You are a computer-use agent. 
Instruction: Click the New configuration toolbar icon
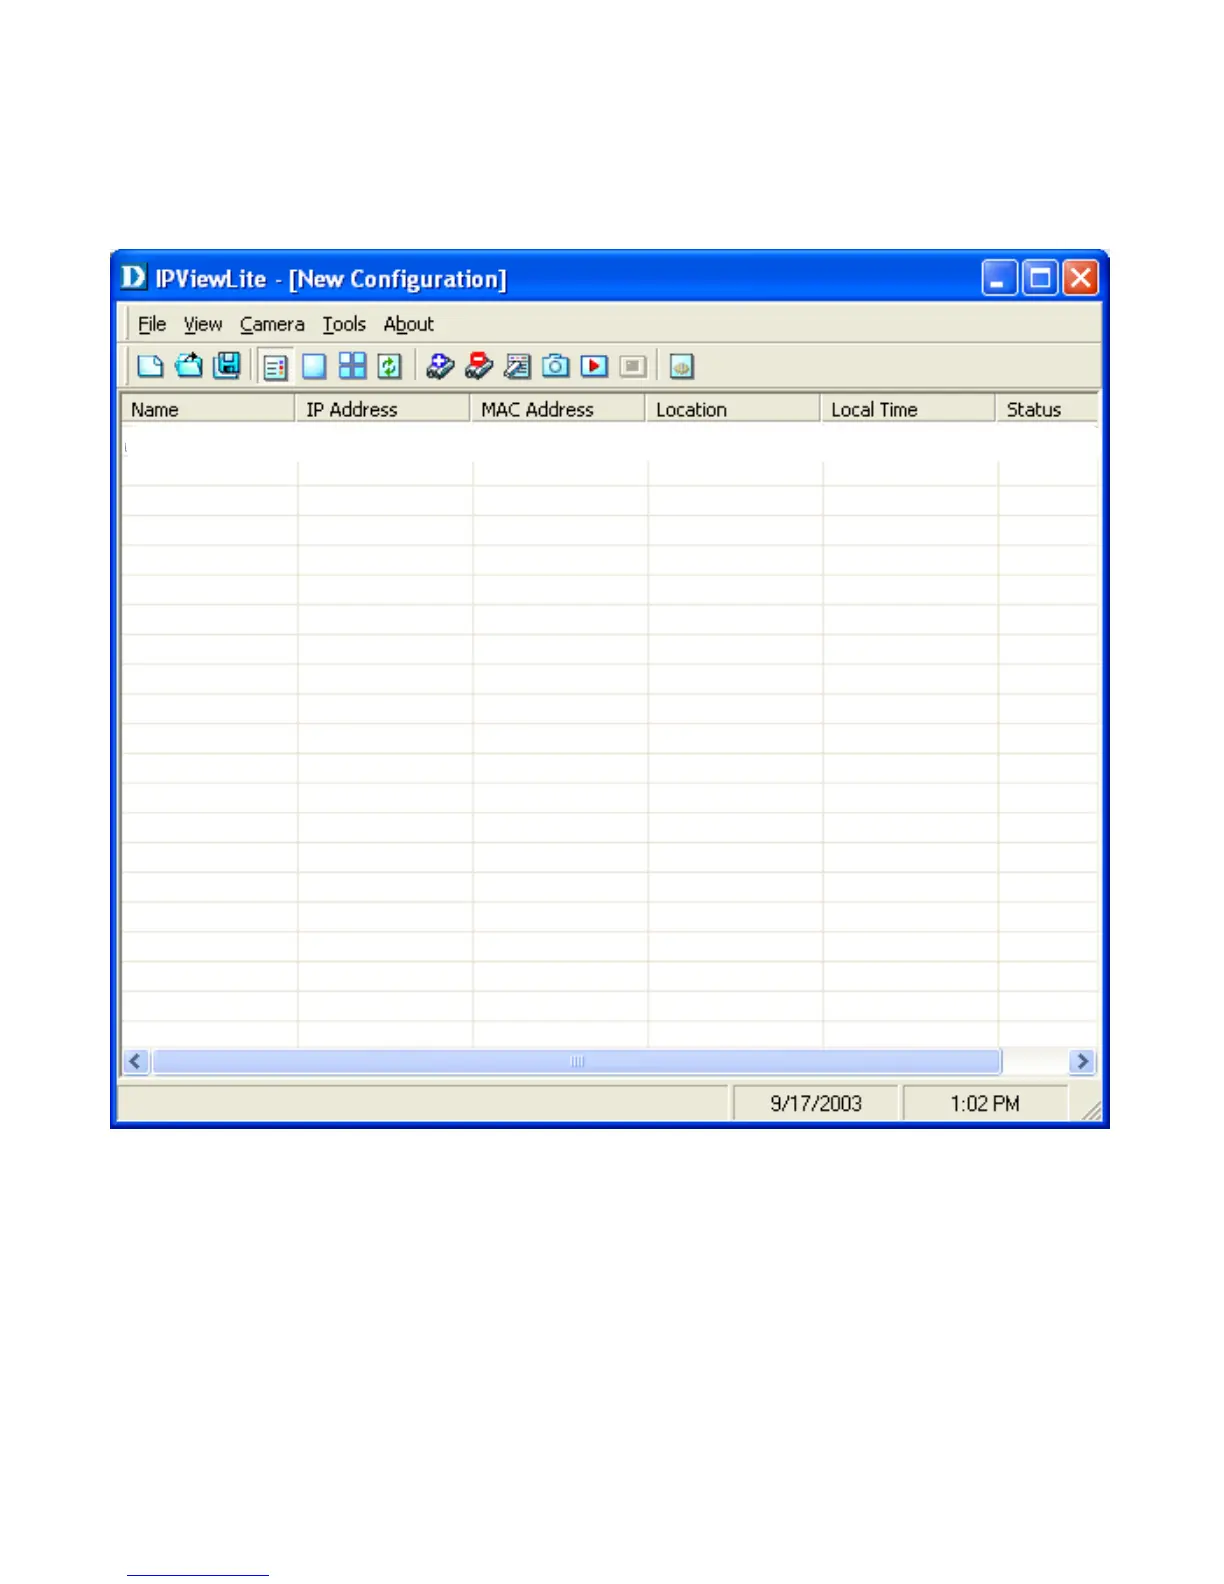click(x=150, y=366)
